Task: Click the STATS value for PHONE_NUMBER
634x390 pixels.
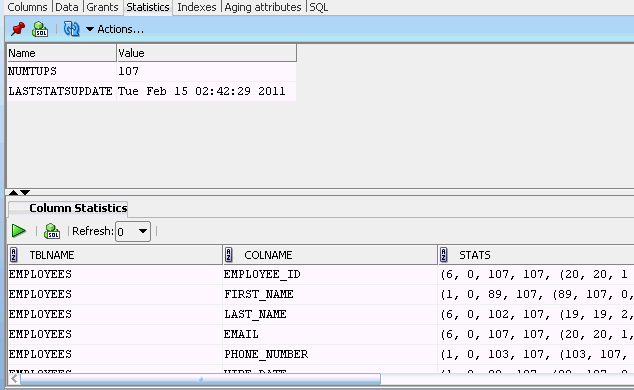Action: point(536,354)
